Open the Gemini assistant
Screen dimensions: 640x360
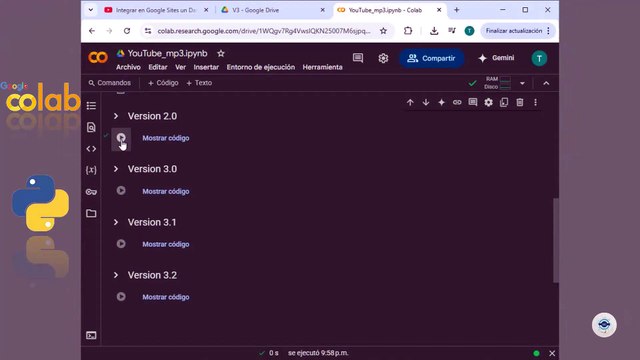tap(496, 58)
